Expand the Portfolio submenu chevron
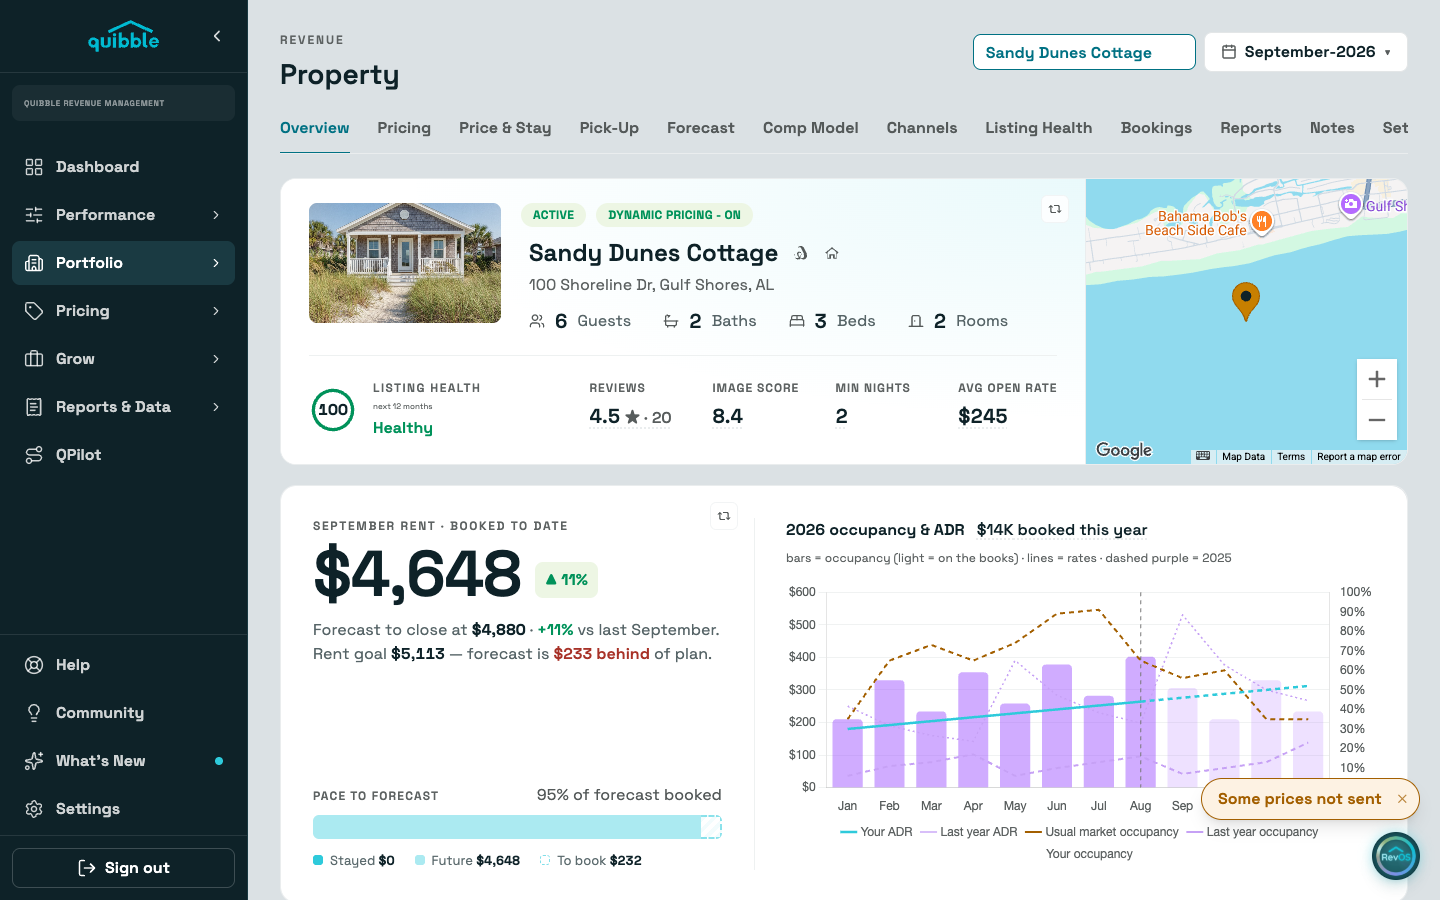The width and height of the screenshot is (1440, 900). click(x=216, y=263)
